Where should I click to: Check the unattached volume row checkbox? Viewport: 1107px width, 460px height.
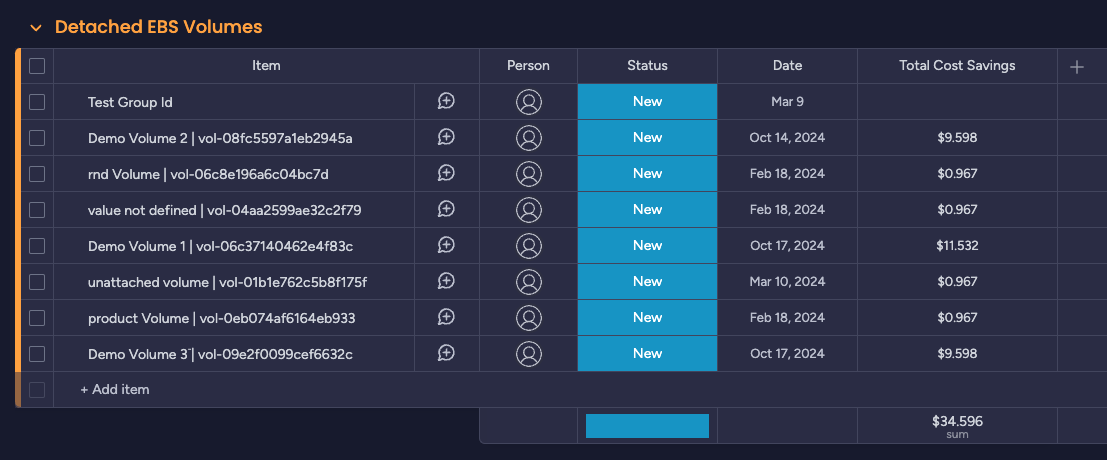coord(37,282)
